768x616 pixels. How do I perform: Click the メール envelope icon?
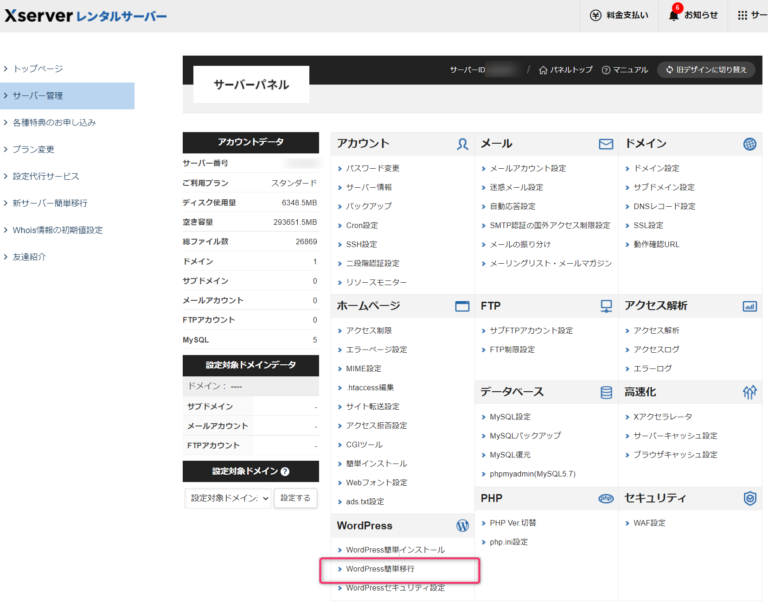(x=606, y=144)
